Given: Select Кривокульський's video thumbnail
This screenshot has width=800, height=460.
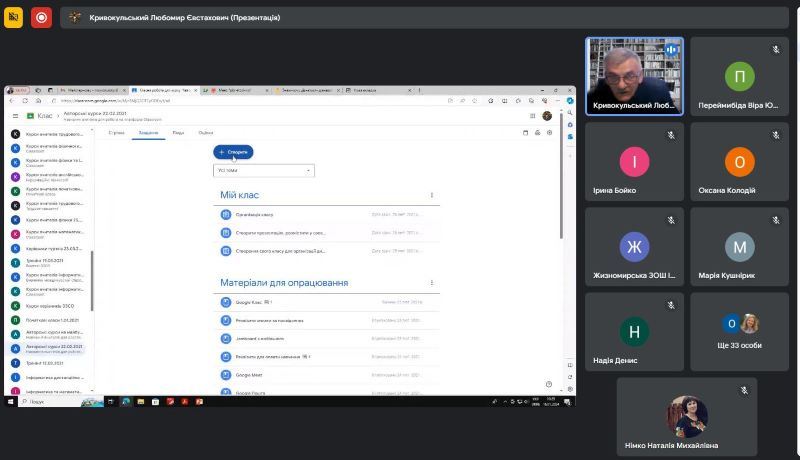Looking at the screenshot, I should [634, 76].
